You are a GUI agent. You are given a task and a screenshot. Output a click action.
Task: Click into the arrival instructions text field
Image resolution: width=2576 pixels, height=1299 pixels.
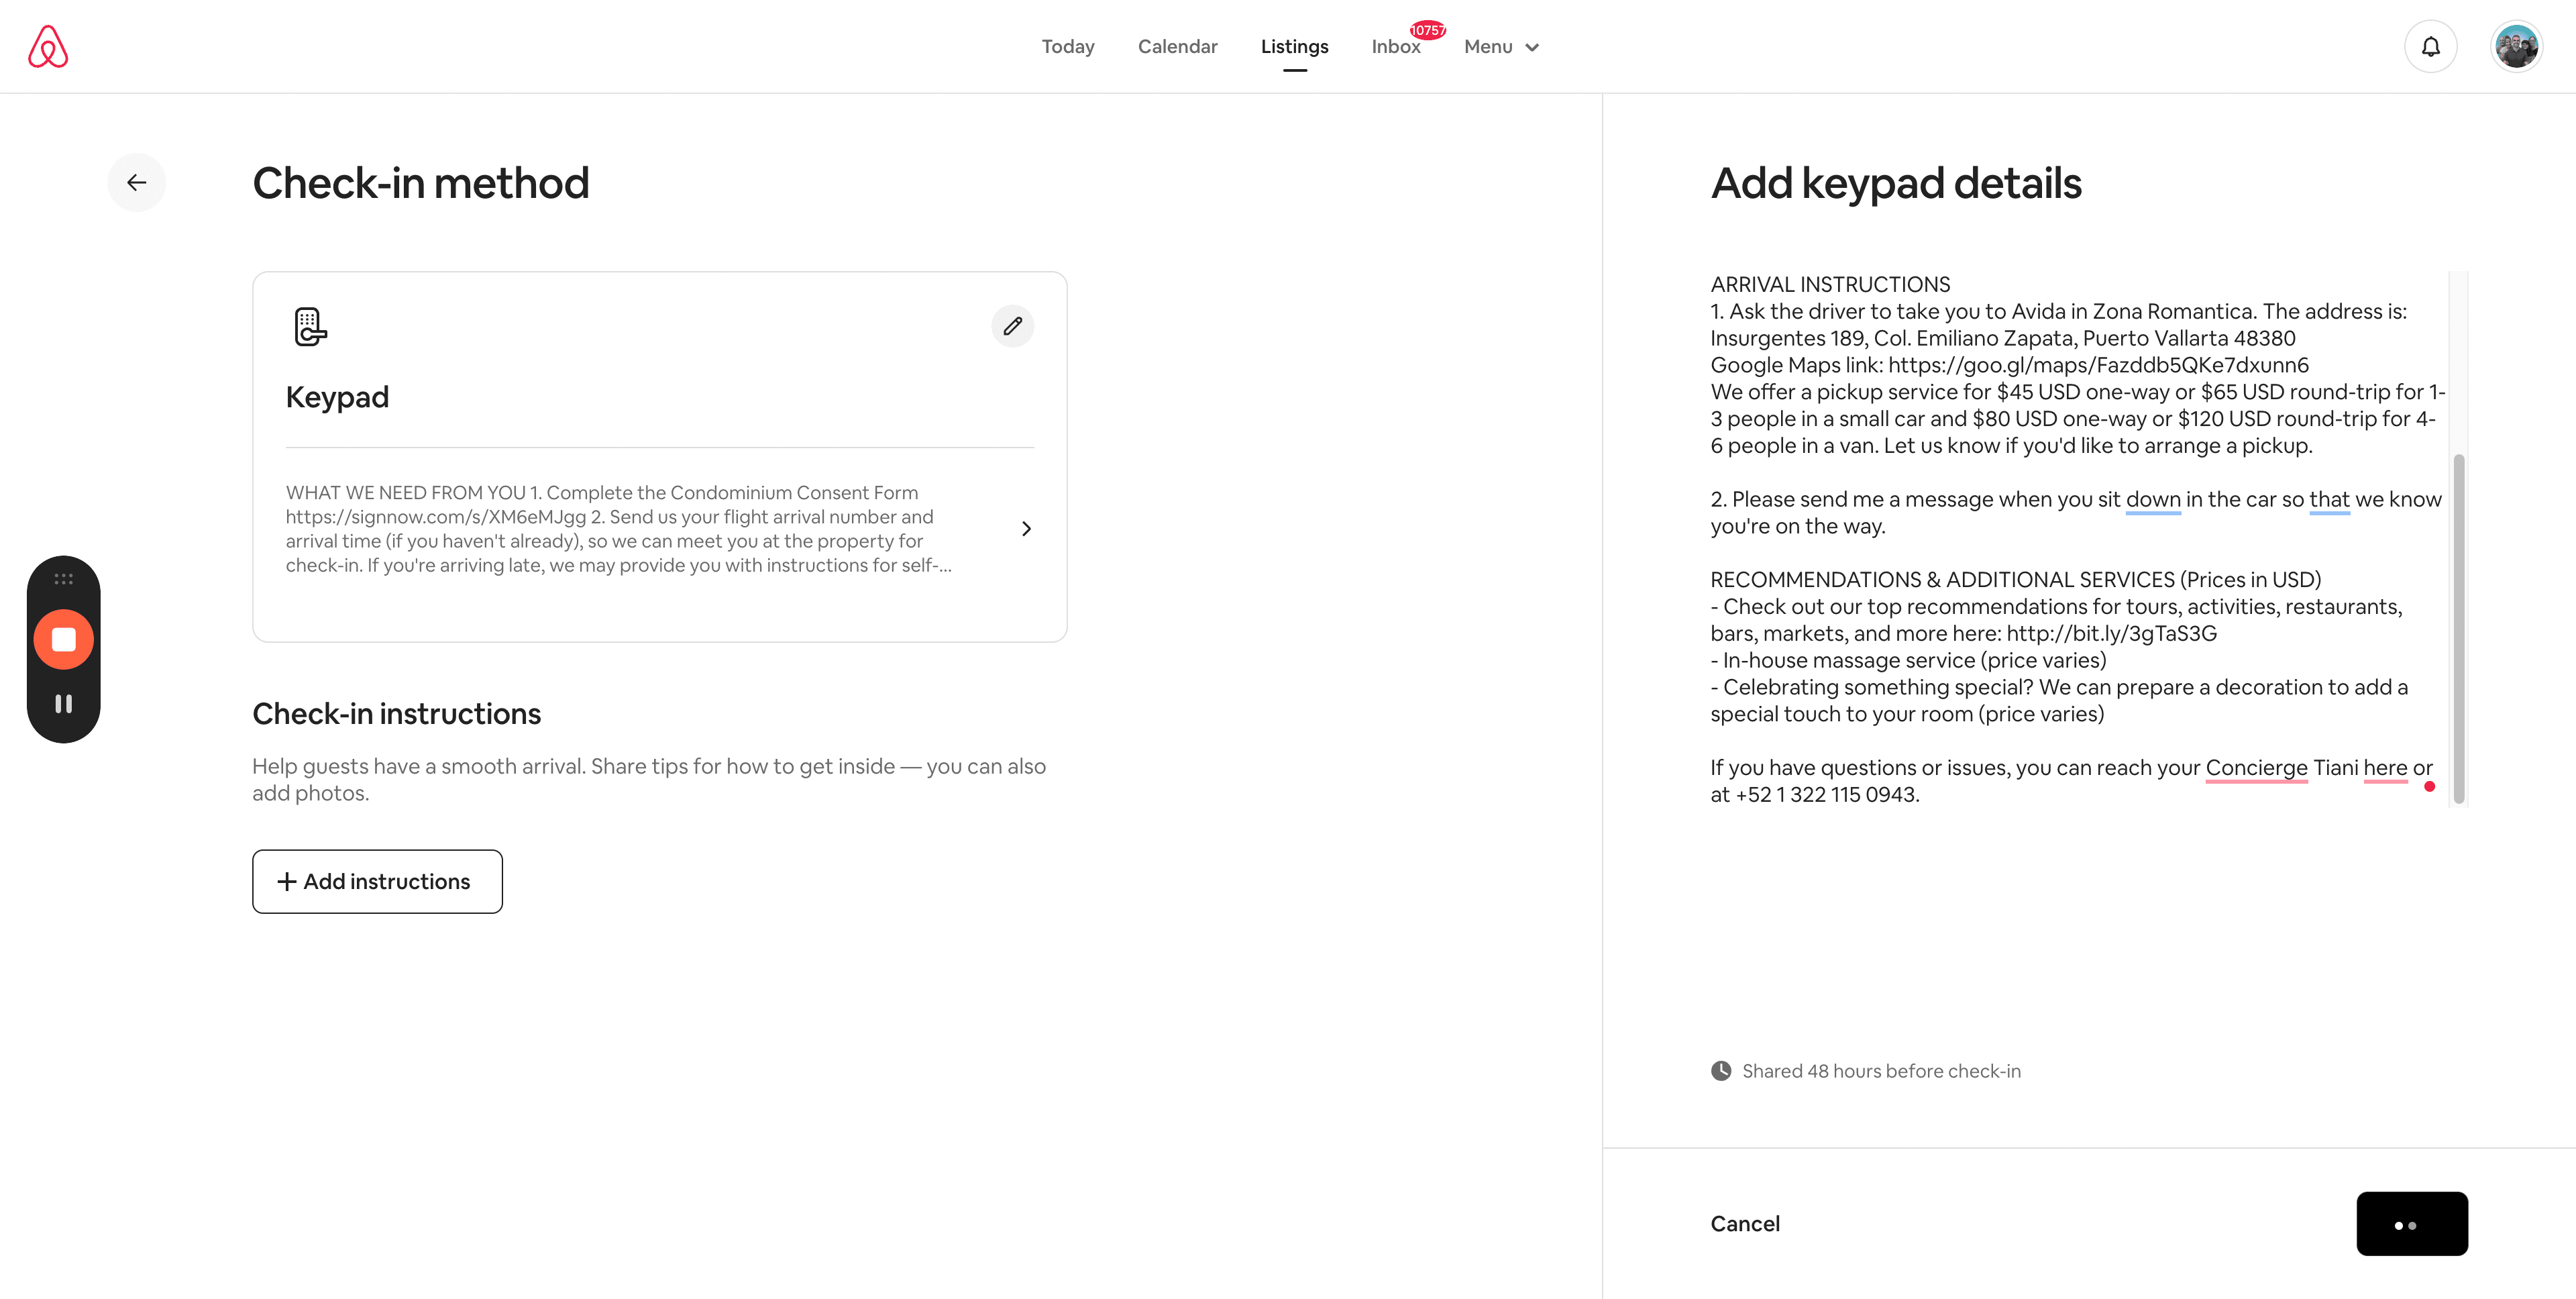point(2078,540)
